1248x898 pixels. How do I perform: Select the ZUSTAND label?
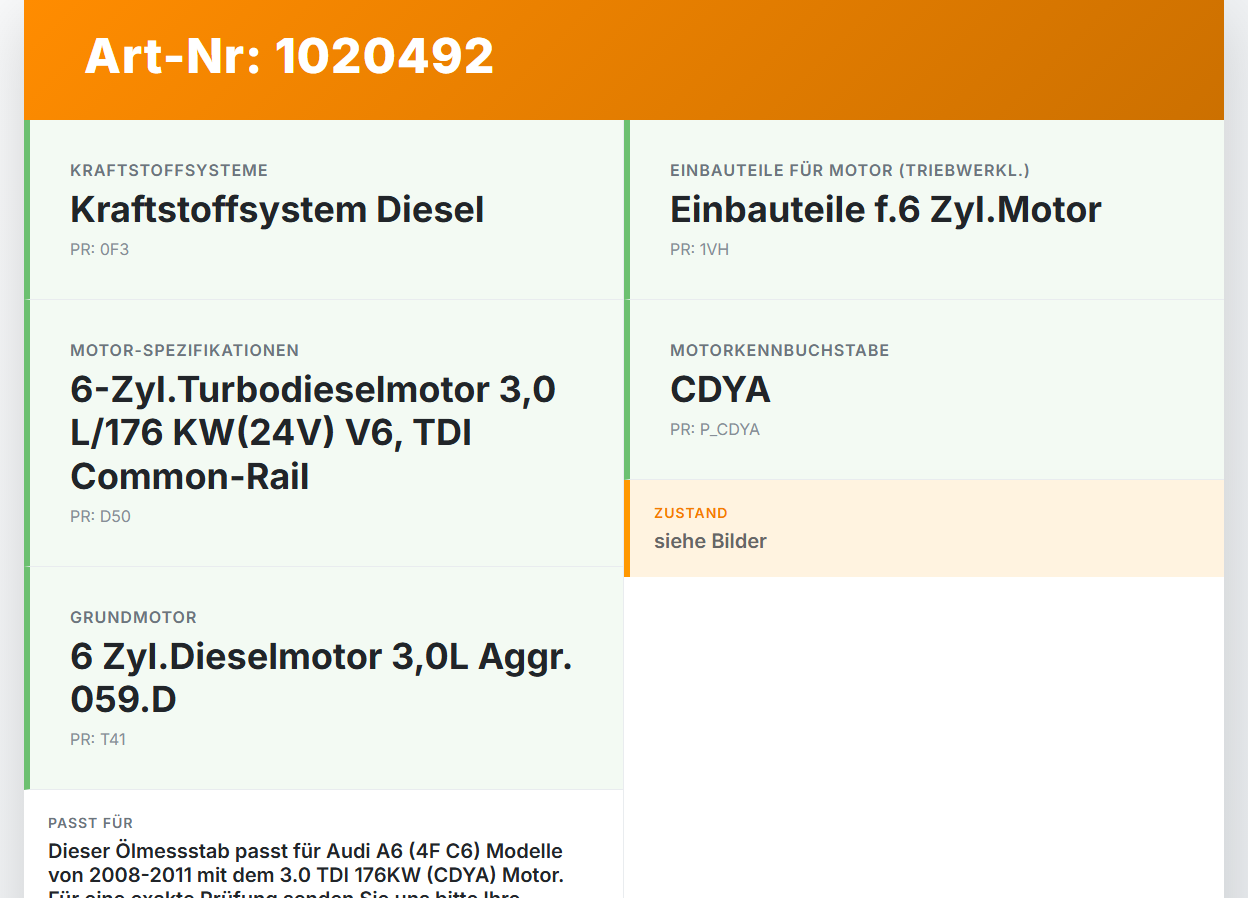pyautogui.click(x=691, y=513)
